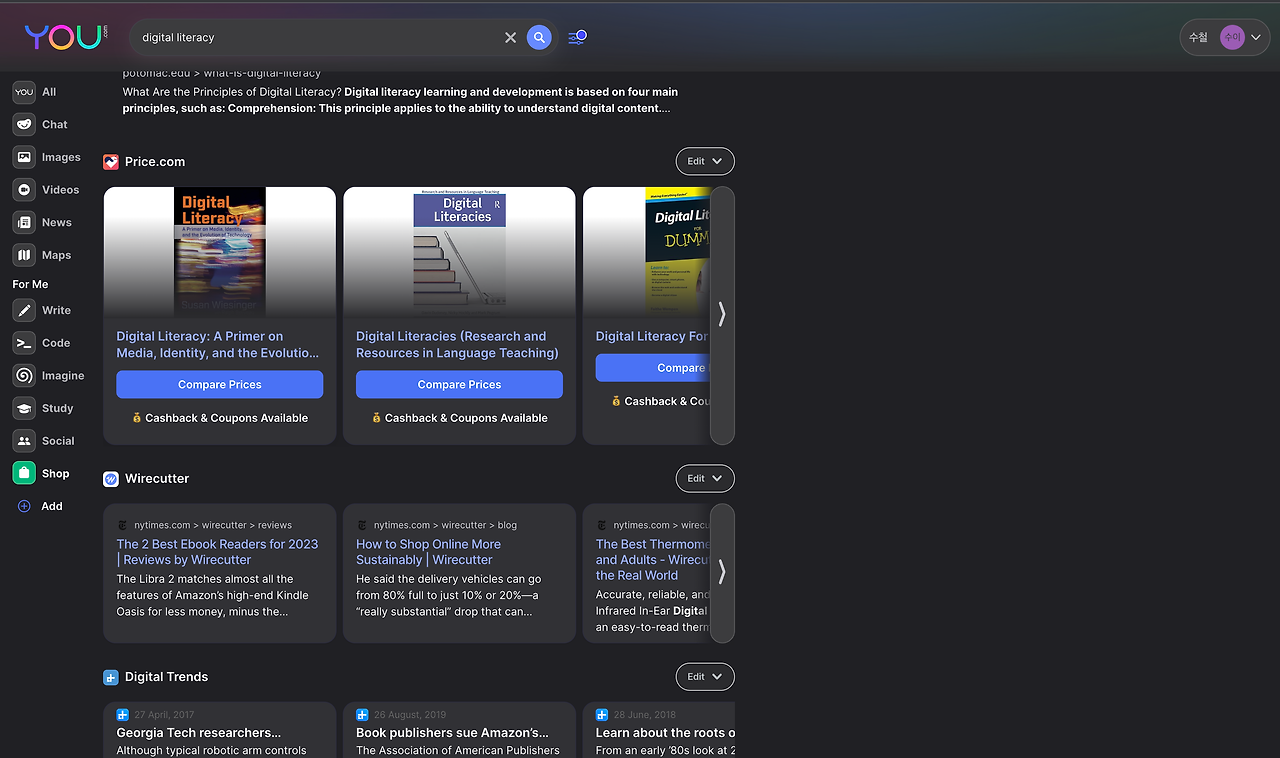
Task: Click the Wirecutter section title
Action: coord(157,479)
